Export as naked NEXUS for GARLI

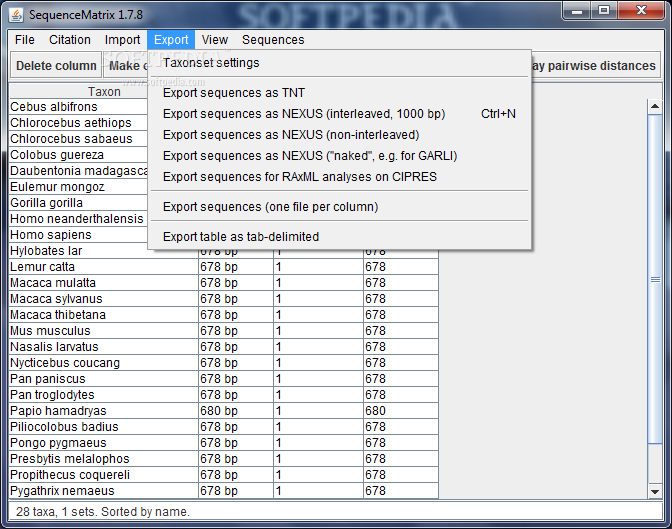[x=339, y=156]
